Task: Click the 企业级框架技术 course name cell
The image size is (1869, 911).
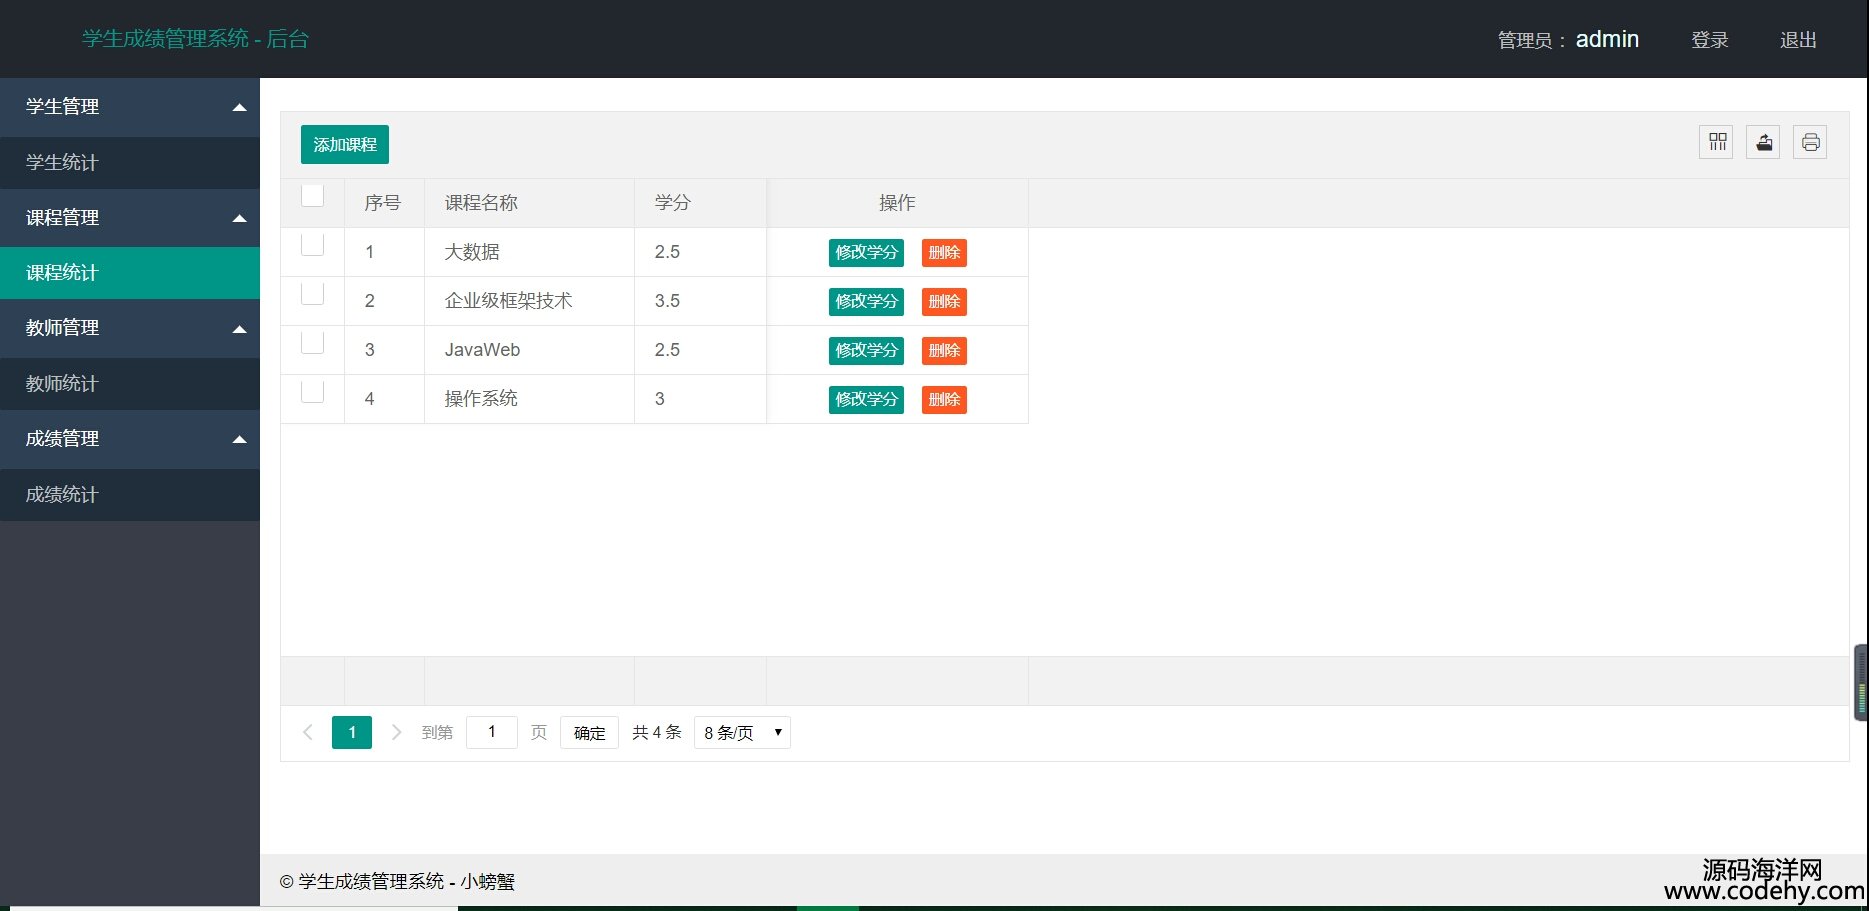Action: pyautogui.click(x=529, y=301)
